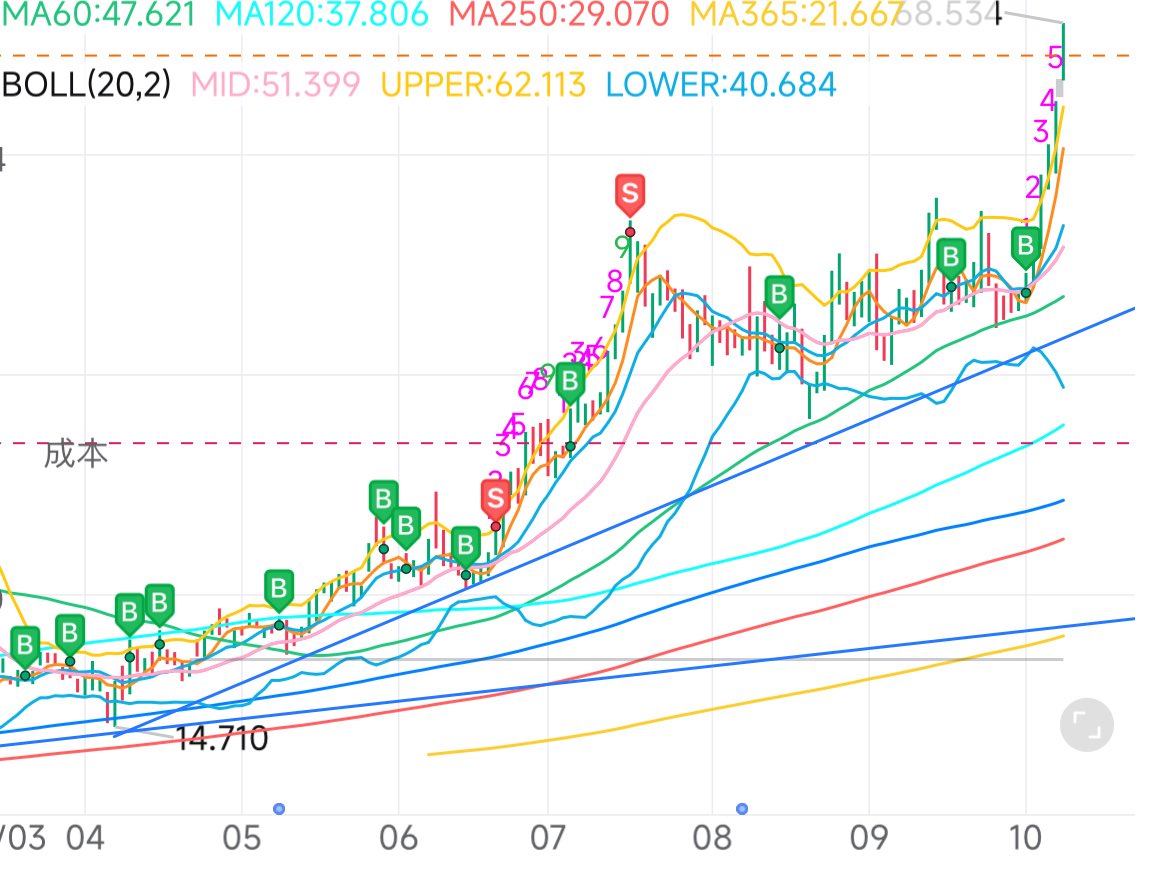Click the 07 month axis label
1171x889 pixels.
[x=548, y=838]
